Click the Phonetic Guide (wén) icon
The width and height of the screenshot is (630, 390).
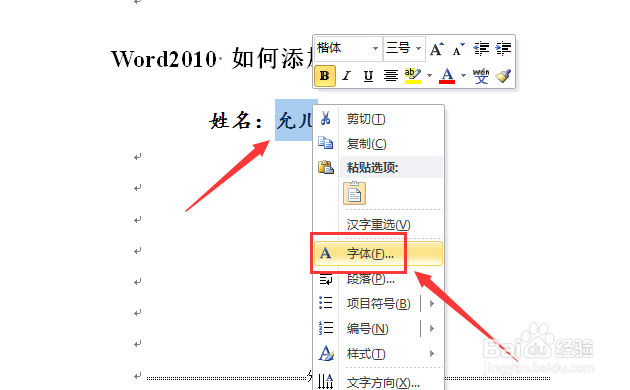pos(481,76)
